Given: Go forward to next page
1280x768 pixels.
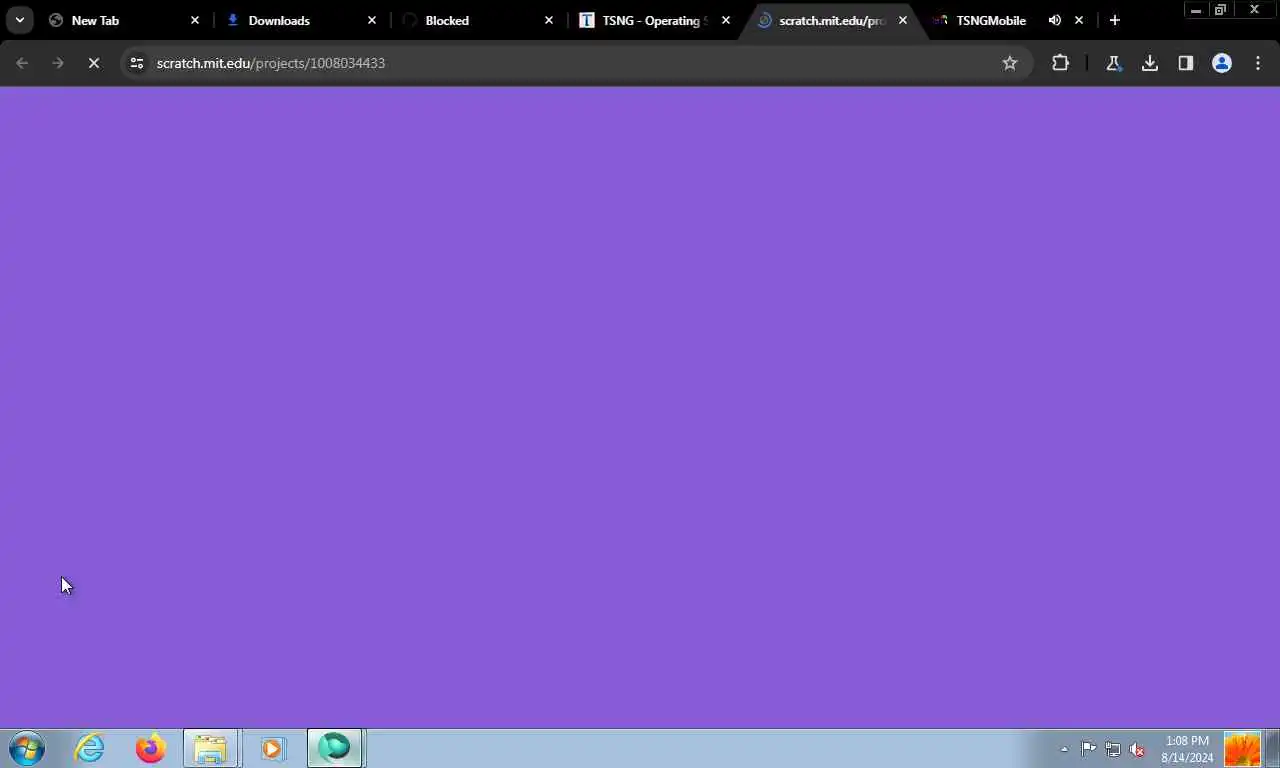Looking at the screenshot, I should pyautogui.click(x=58, y=63).
